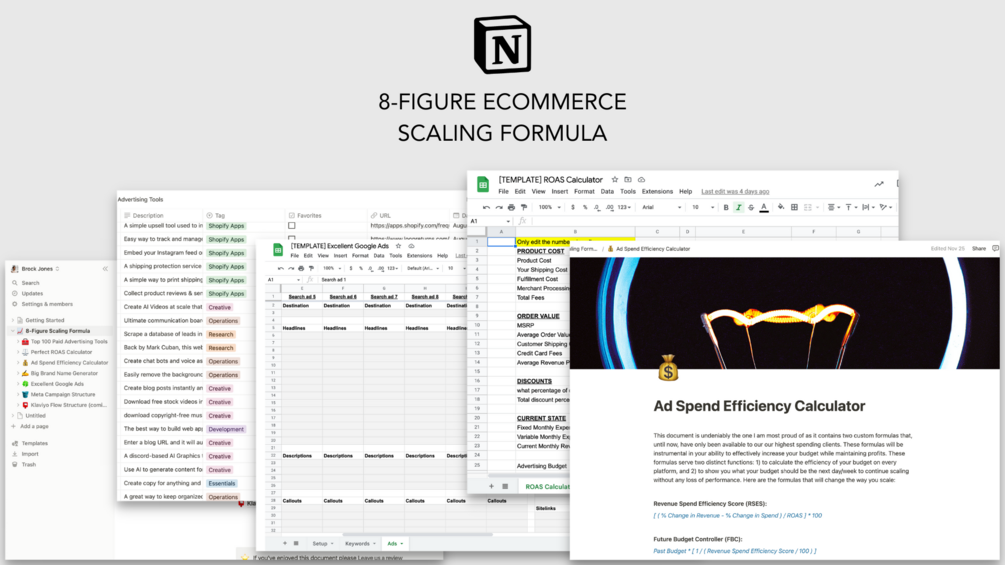This screenshot has height=565, width=1005.
Task: Click undo in ROAS Calculator toolbar
Action: coord(486,208)
